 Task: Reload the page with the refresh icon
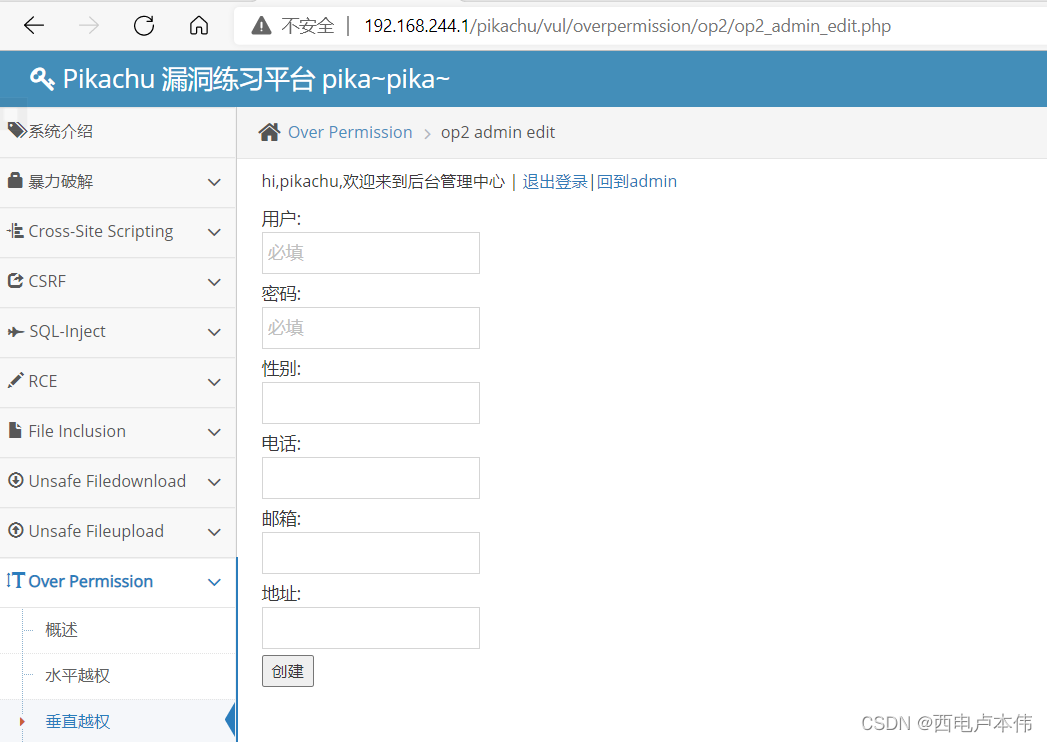pos(144,25)
